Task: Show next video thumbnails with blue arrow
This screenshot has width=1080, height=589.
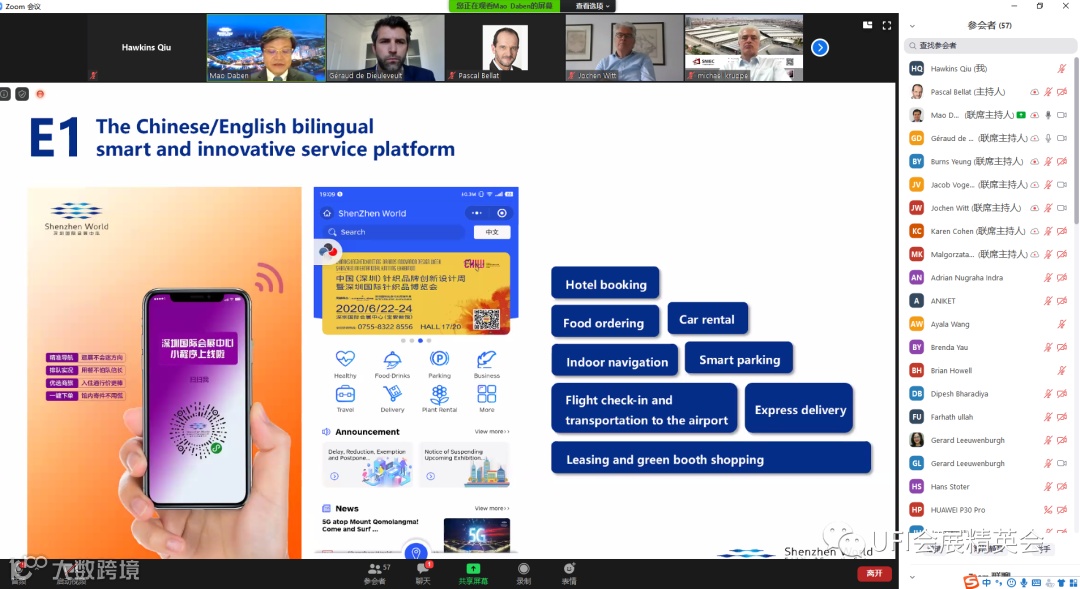Action: [820, 48]
